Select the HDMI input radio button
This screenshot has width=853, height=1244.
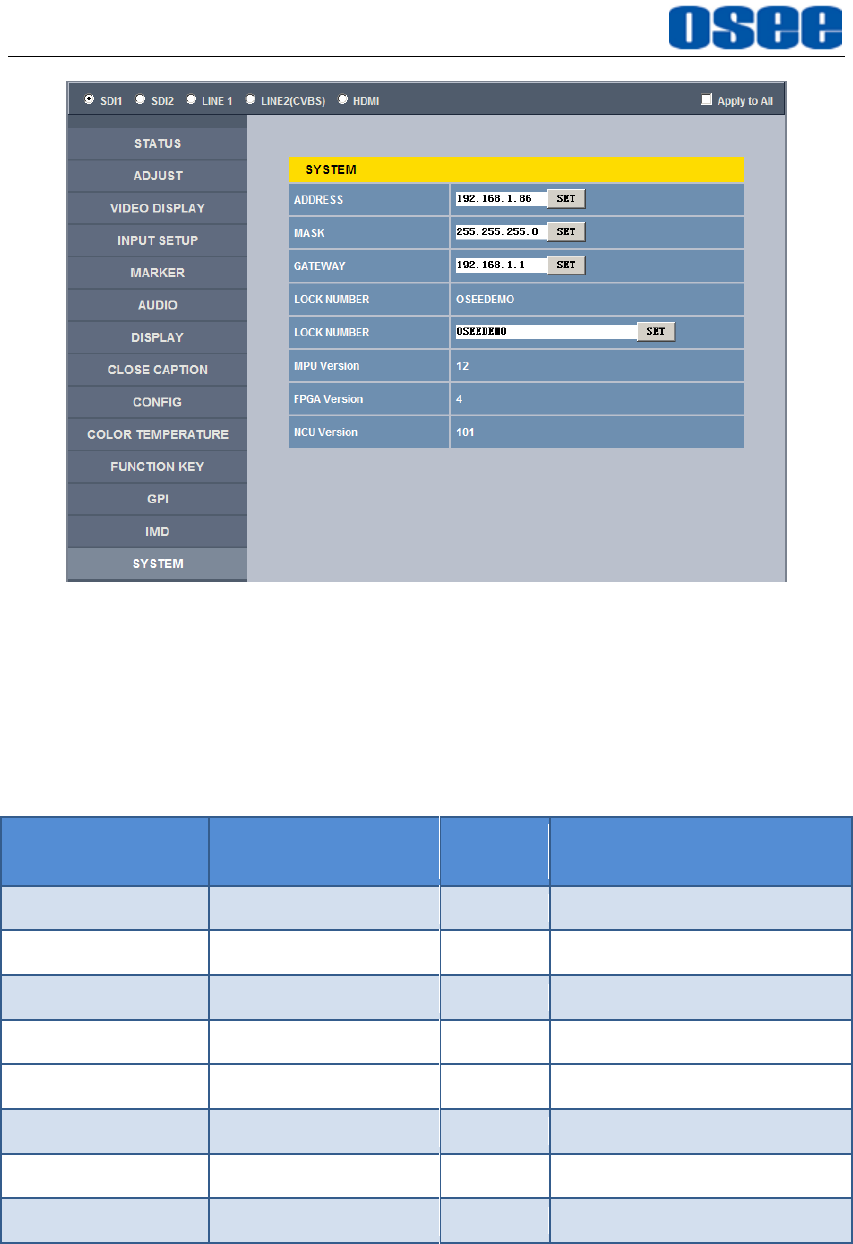click(x=343, y=100)
